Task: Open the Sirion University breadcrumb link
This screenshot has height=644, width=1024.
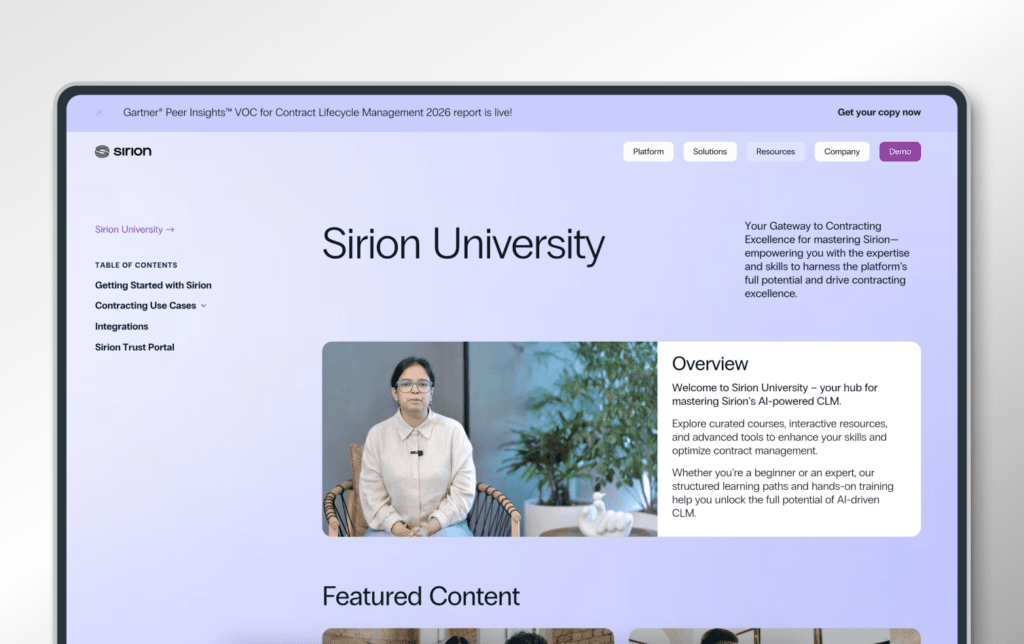Action: [135, 229]
